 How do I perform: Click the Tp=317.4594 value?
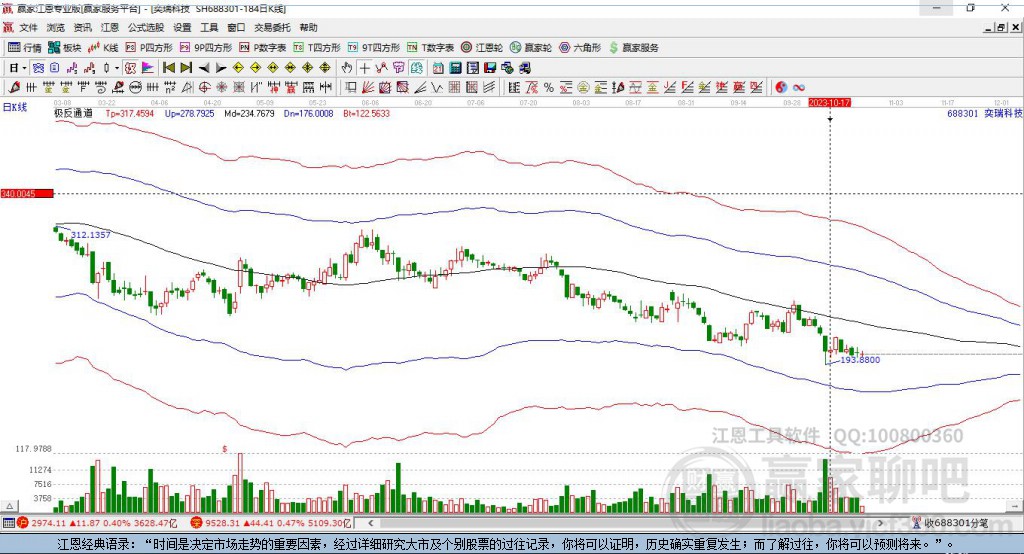tap(129, 114)
